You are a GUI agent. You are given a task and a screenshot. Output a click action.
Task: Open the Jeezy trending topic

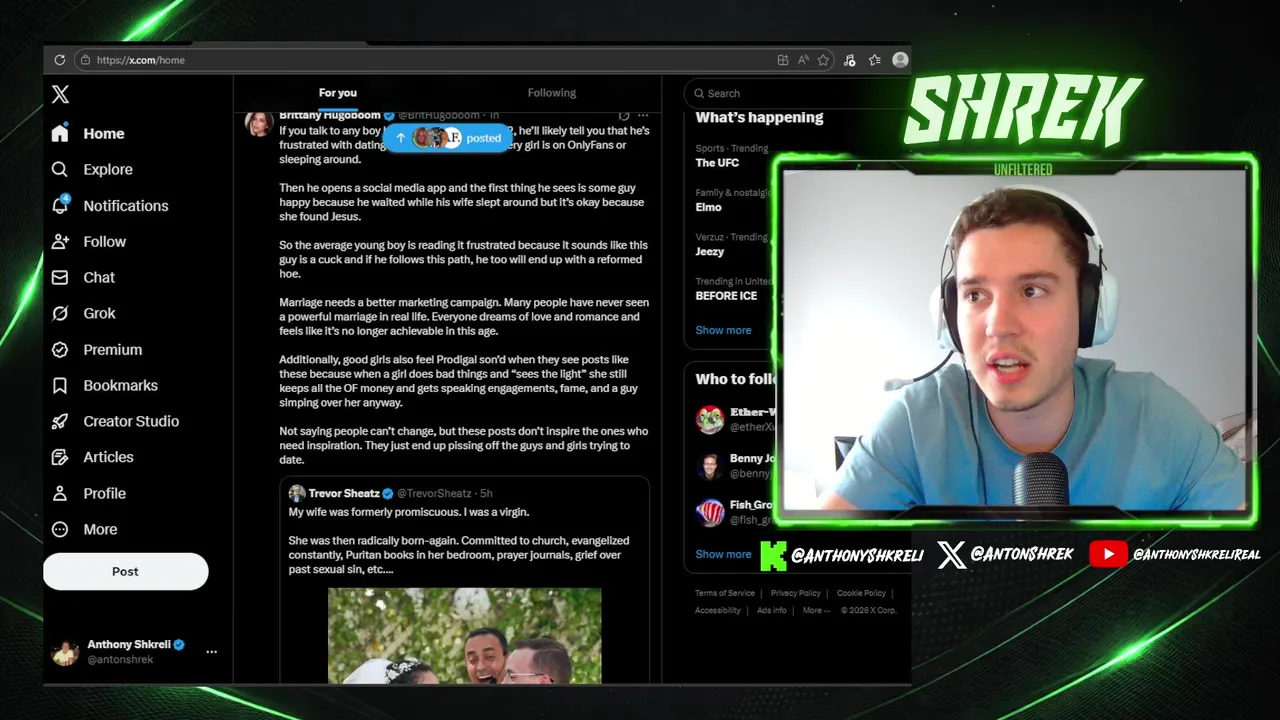[710, 252]
